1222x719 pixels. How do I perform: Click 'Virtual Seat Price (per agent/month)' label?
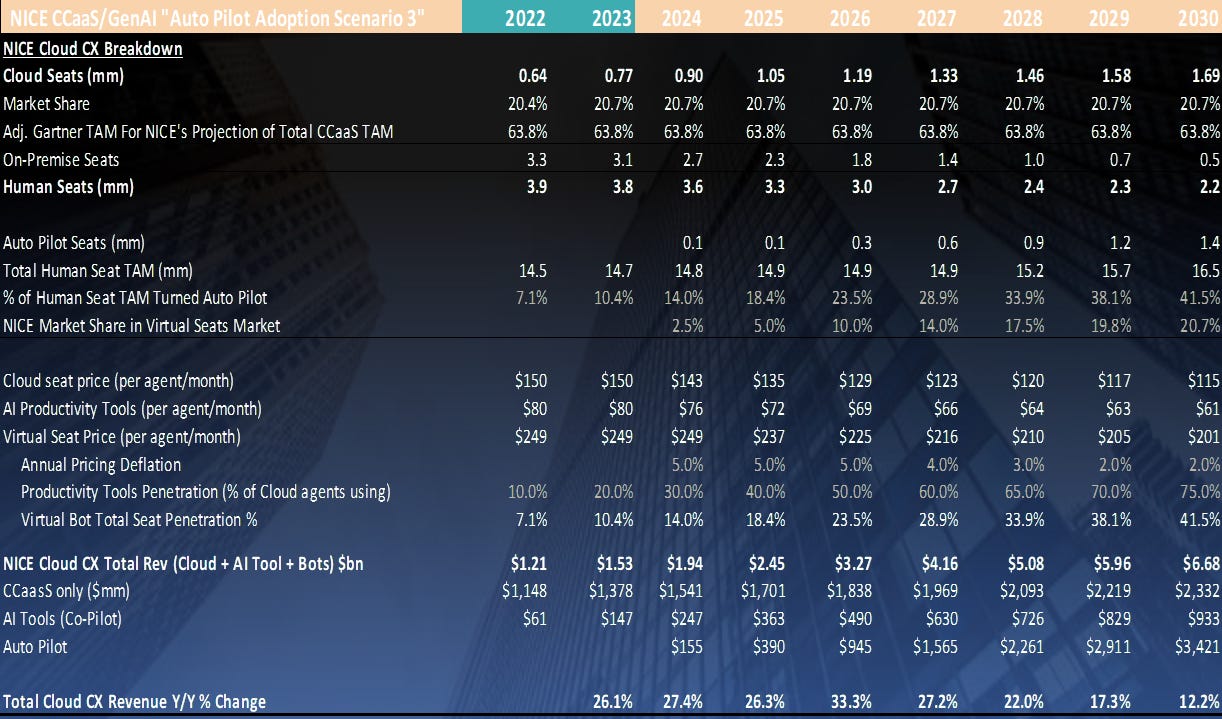[122, 436]
